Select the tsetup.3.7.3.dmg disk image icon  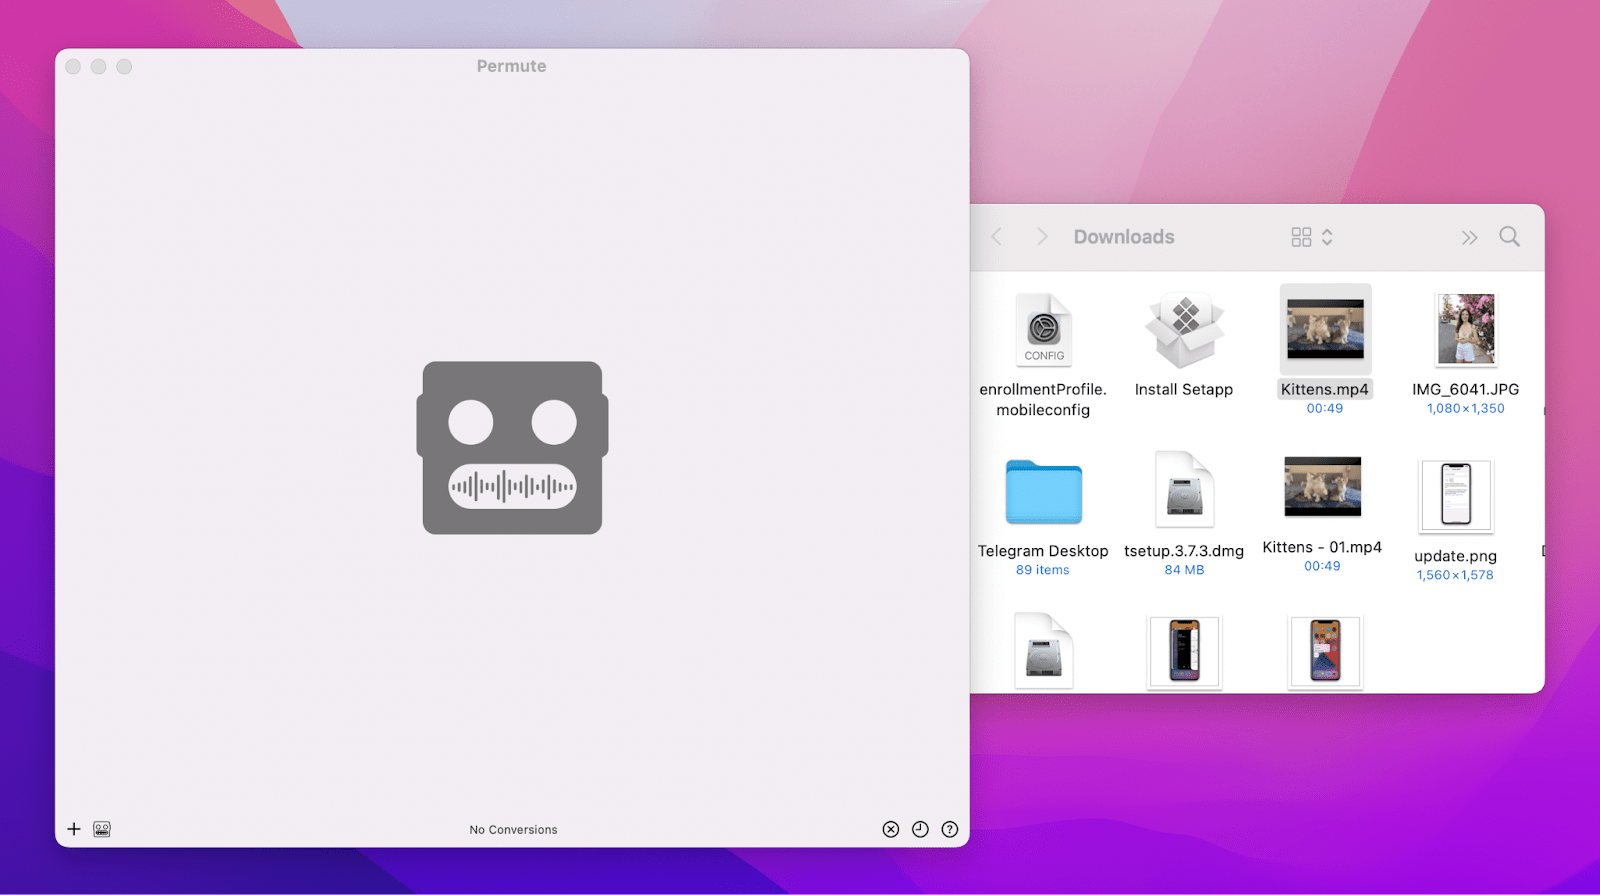(x=1185, y=490)
